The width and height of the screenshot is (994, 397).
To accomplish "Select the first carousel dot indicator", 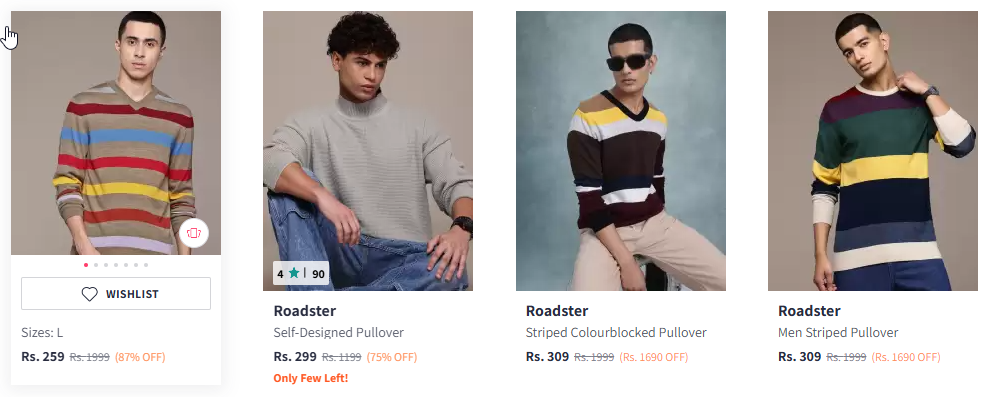I will click(86, 265).
